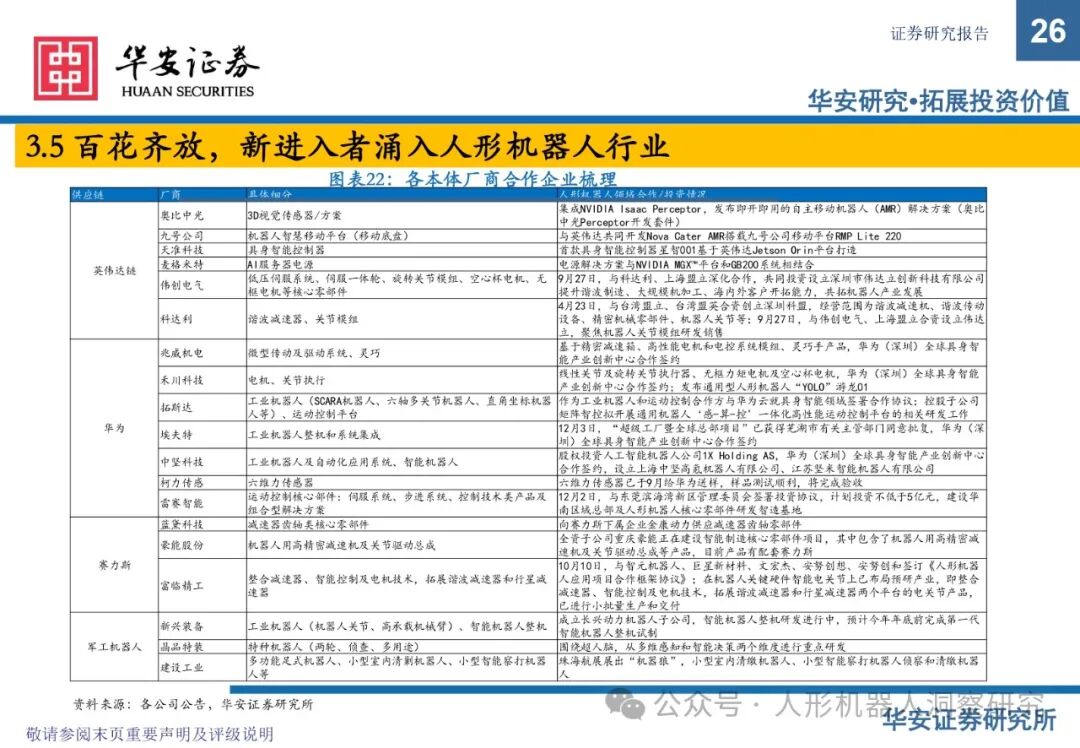
Task: Click the red Huaan Securities logo emblem
Action: (x=65, y=68)
